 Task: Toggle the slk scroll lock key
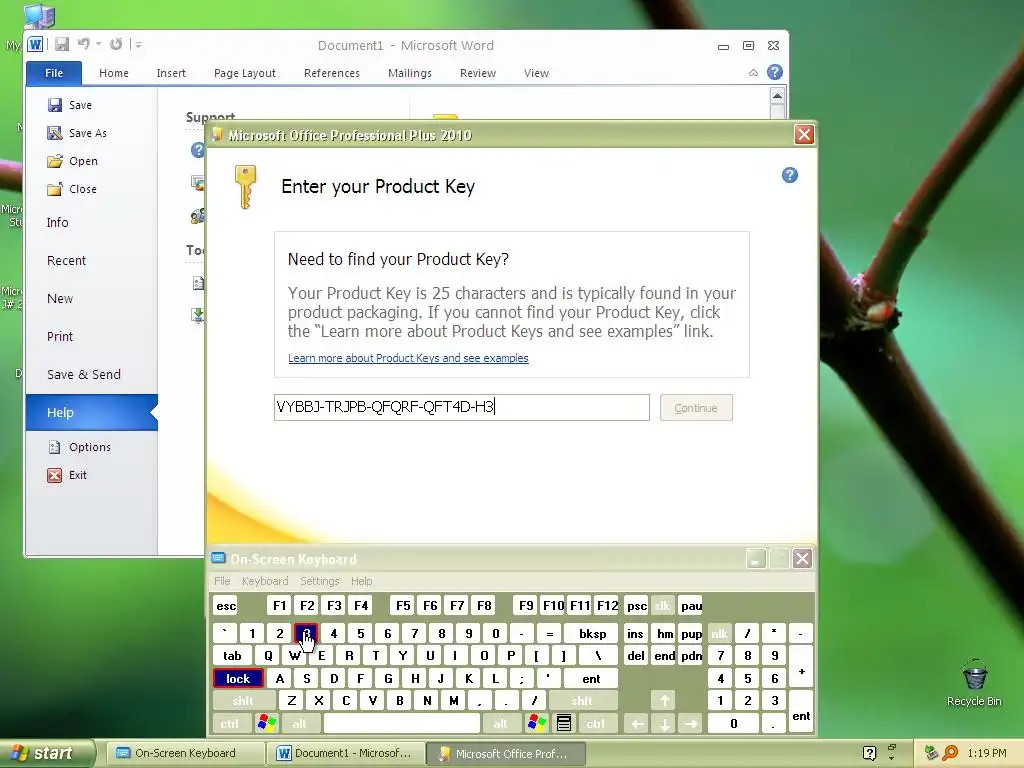[x=662, y=606]
